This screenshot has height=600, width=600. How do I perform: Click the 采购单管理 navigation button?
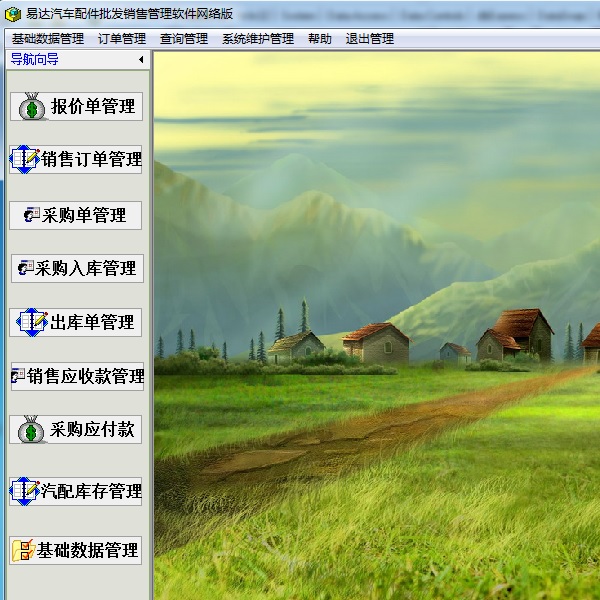pos(76,215)
